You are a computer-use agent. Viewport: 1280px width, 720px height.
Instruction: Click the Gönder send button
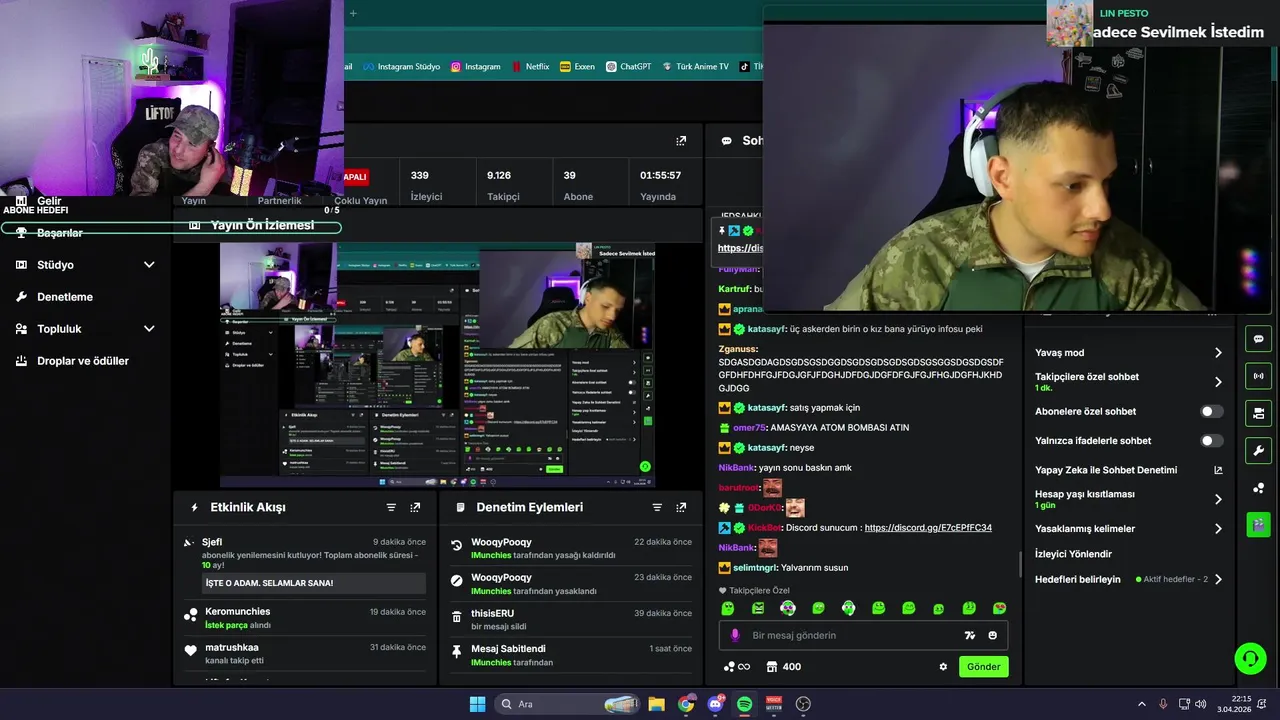click(983, 667)
